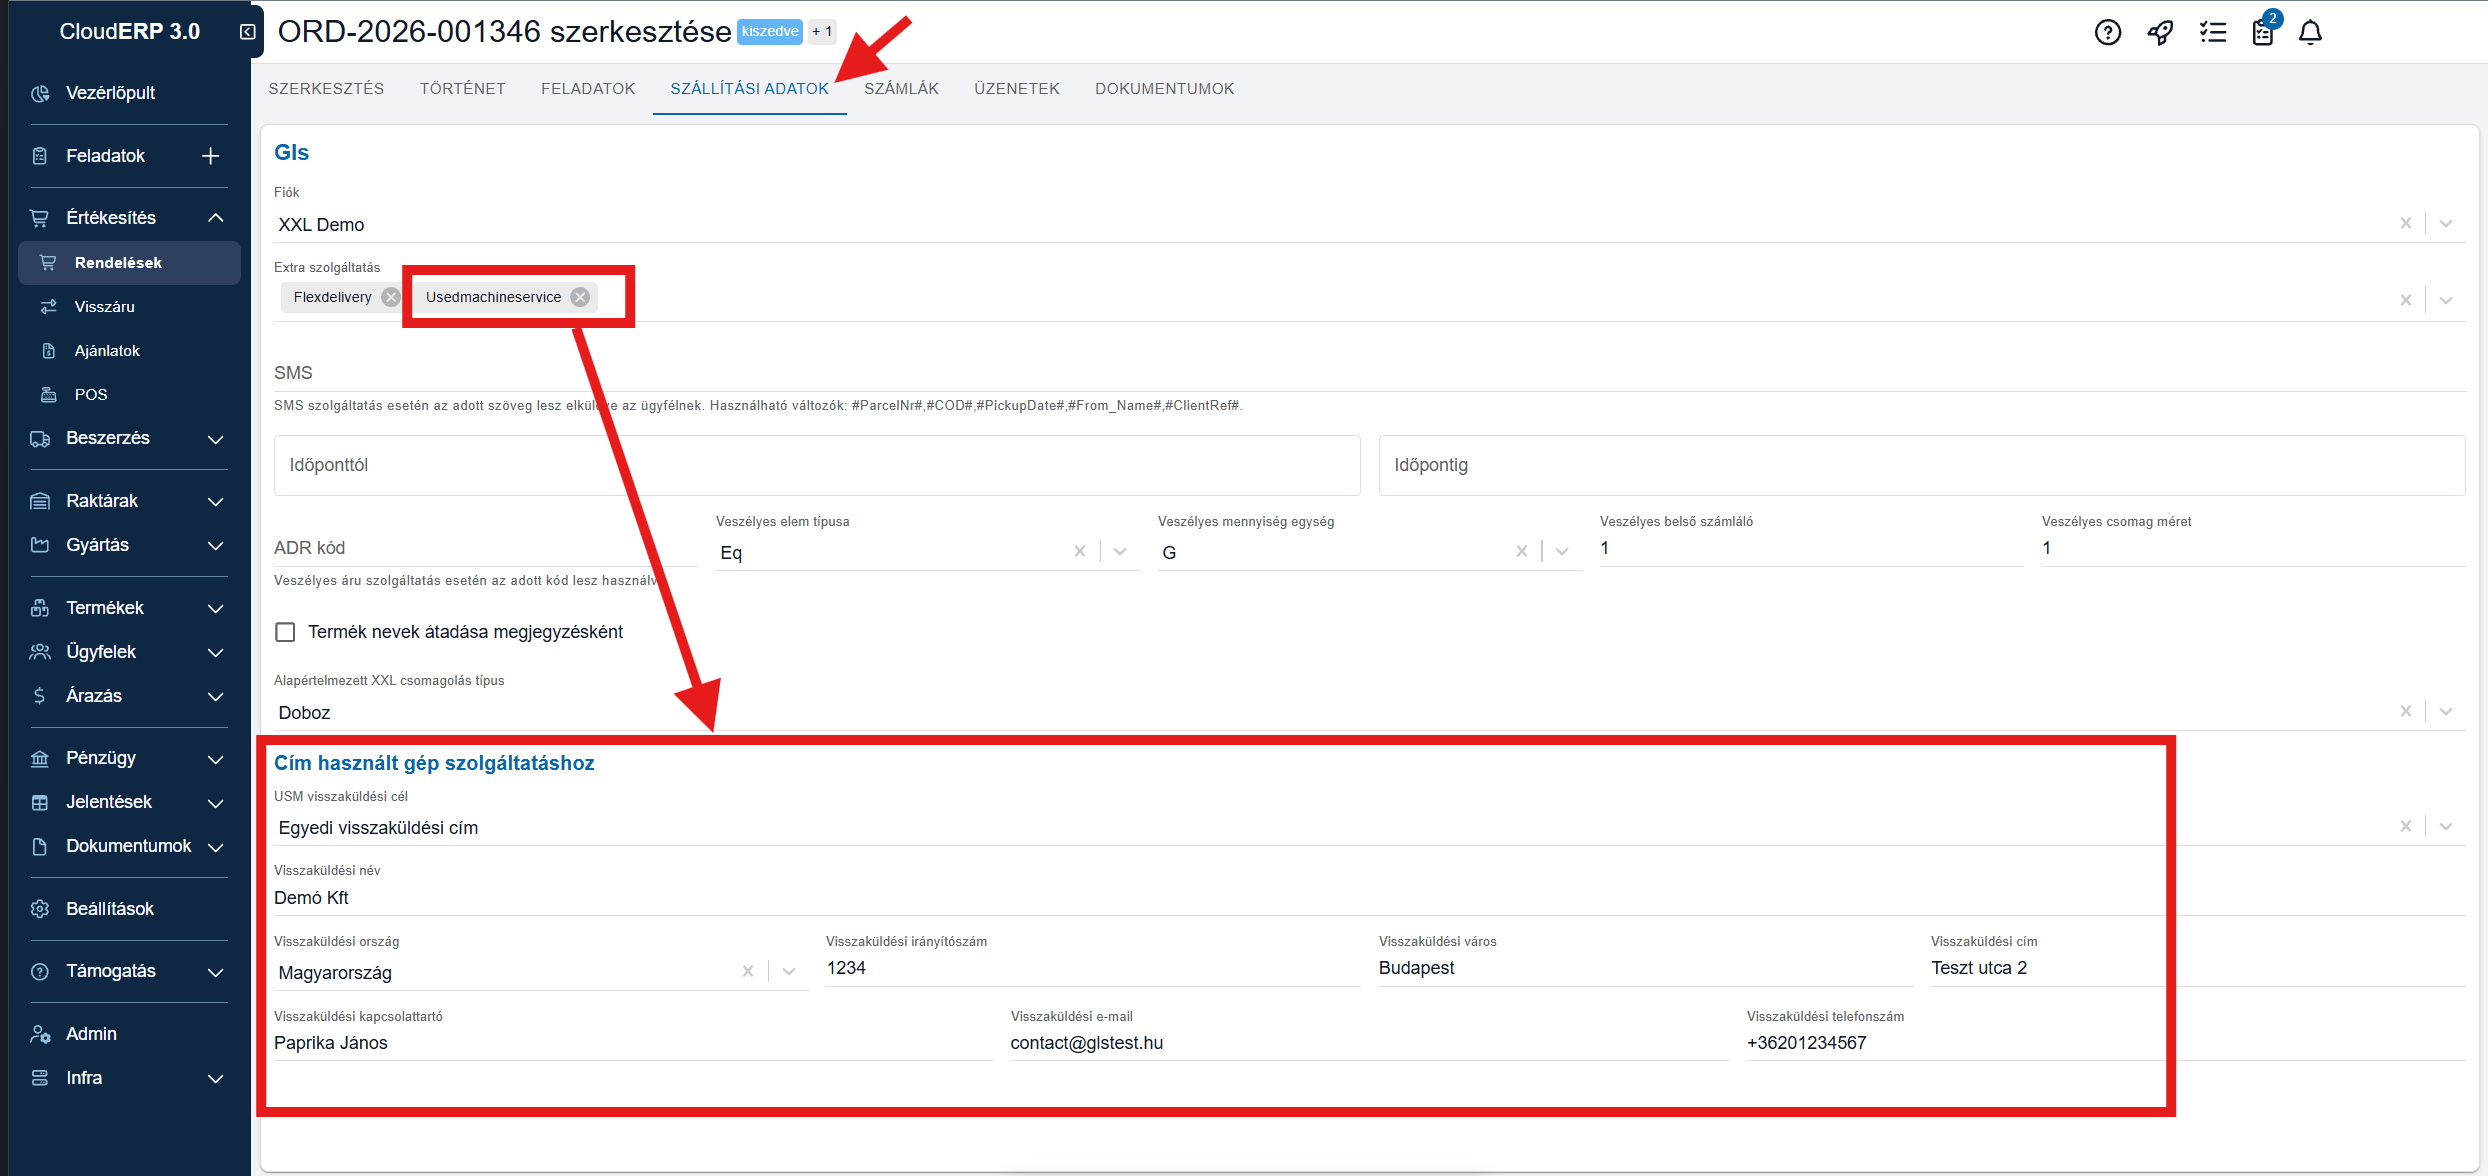Viewport: 2488px width, 1176px height.
Task: Switch to the TÖRTÉNET tab
Action: coord(462,89)
